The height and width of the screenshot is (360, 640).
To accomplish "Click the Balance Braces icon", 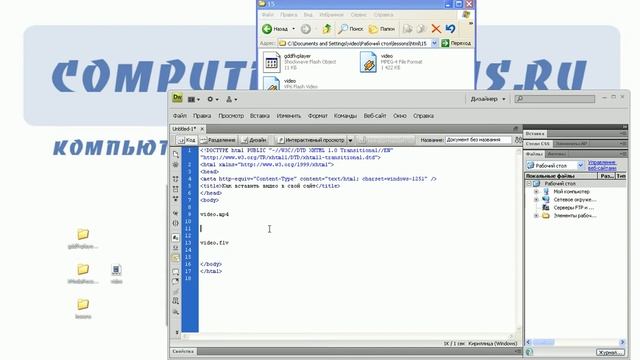I will point(176,223).
